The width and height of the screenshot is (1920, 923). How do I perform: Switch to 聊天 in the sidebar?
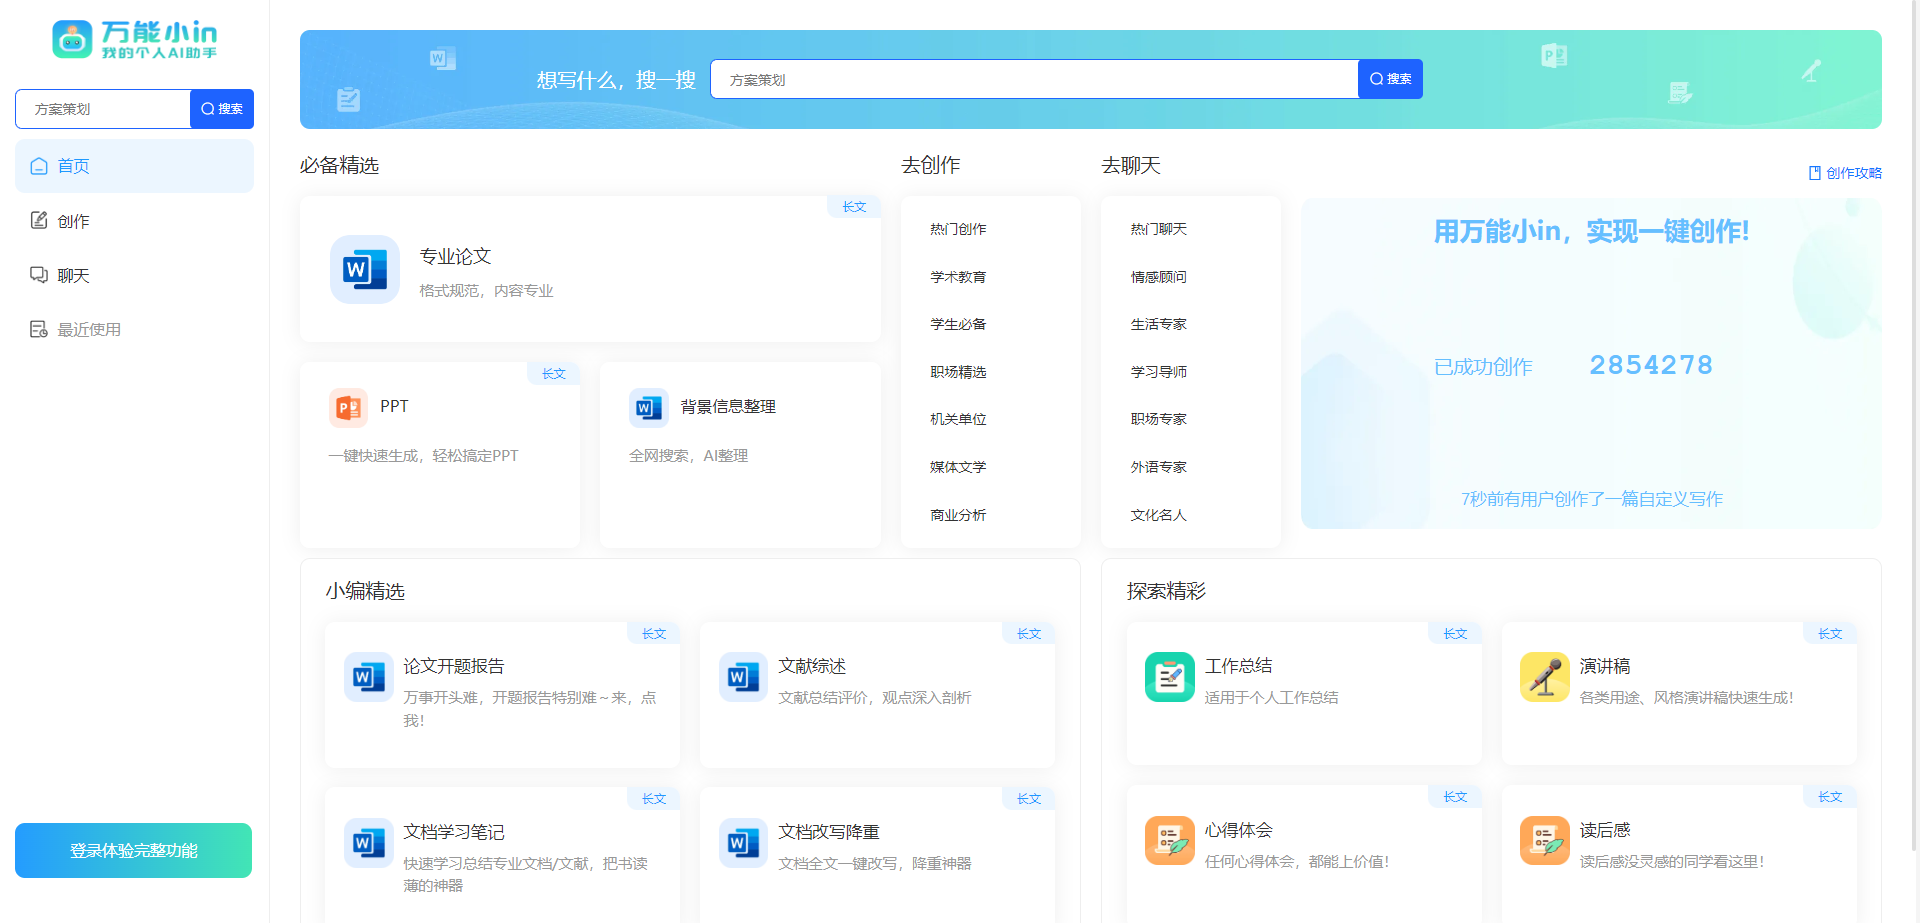[x=134, y=275]
